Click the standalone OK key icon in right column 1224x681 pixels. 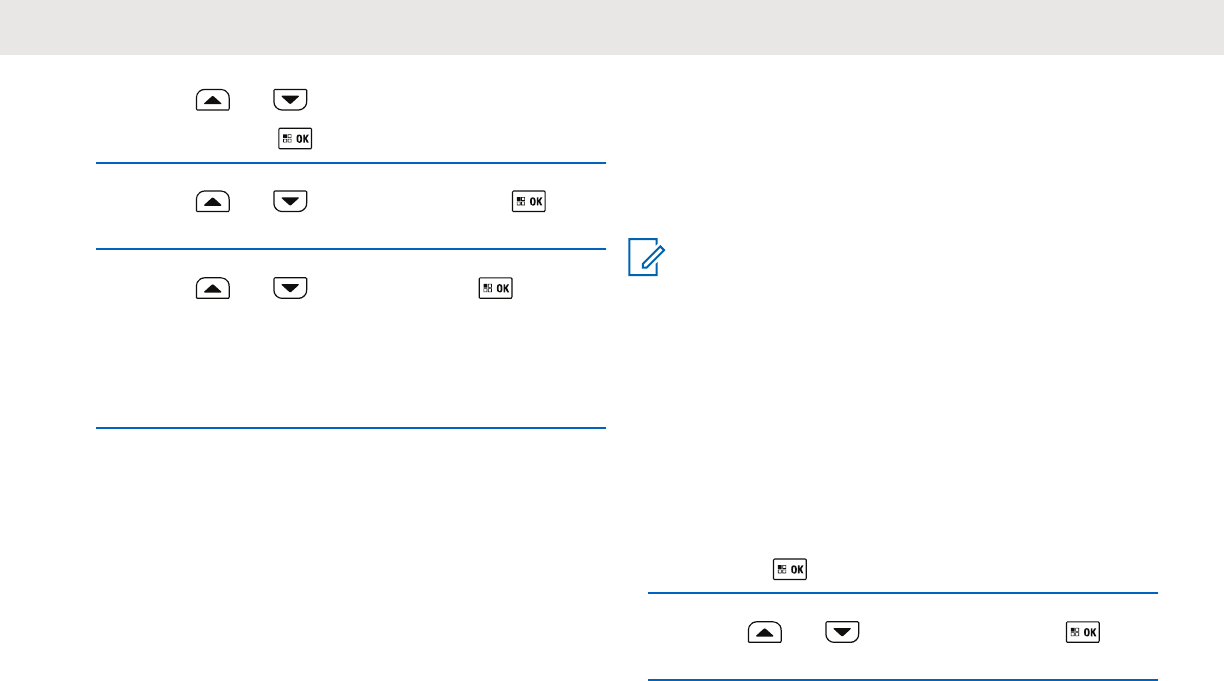point(790,570)
